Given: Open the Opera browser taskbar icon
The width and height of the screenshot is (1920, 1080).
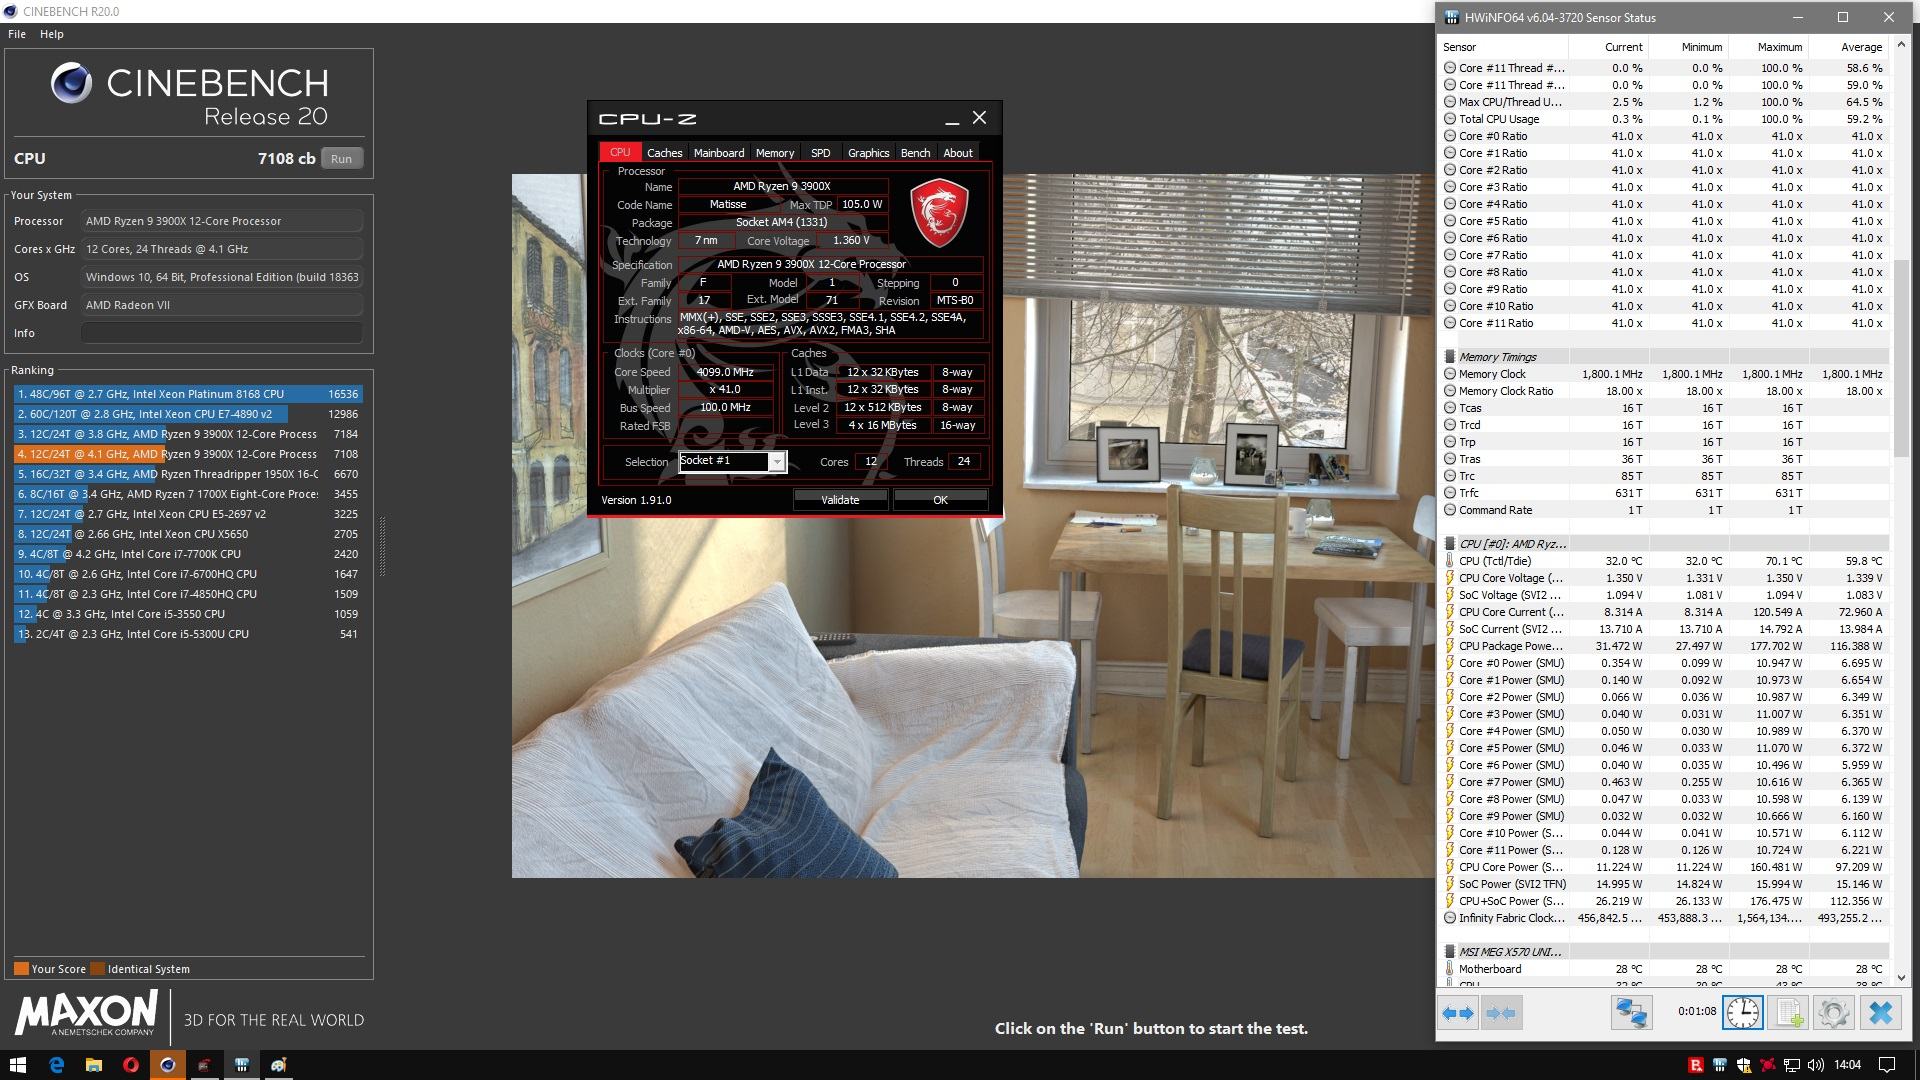Looking at the screenshot, I should click(x=130, y=1065).
